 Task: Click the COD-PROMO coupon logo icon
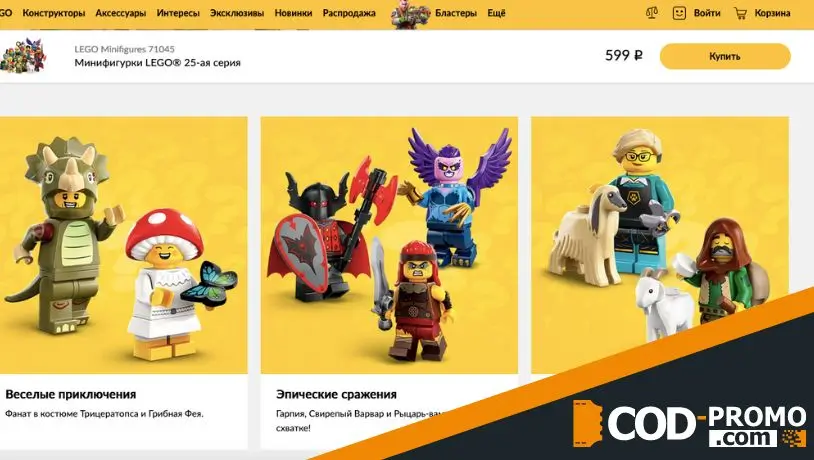(x=588, y=423)
